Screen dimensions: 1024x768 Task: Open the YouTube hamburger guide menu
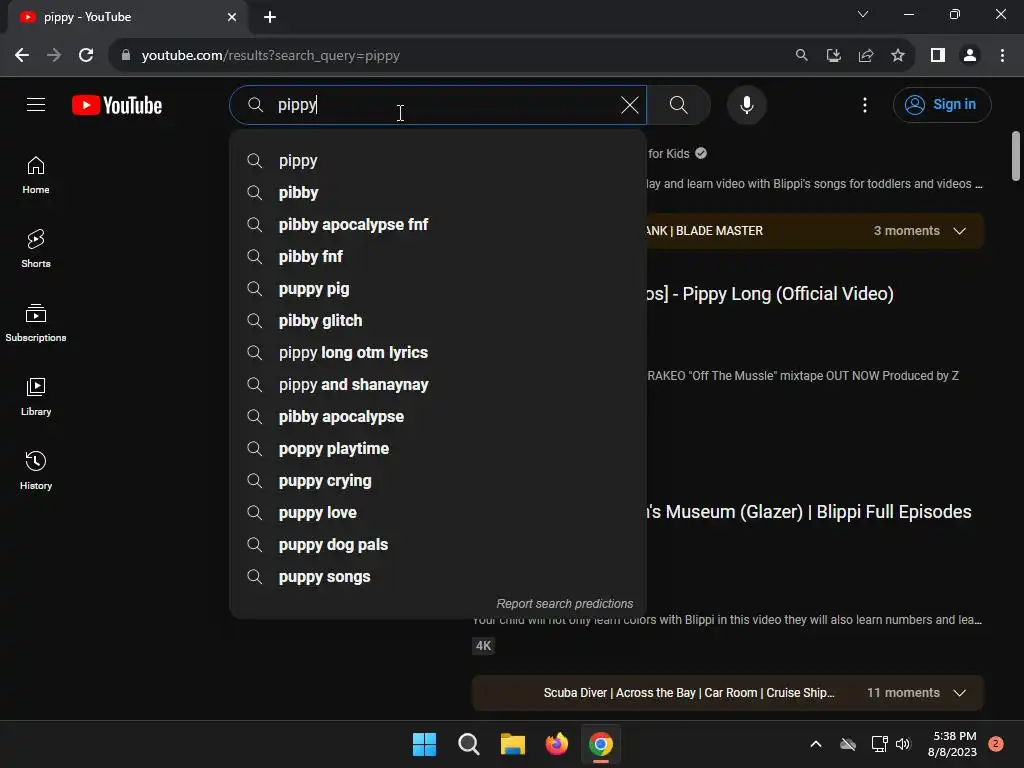click(36, 104)
